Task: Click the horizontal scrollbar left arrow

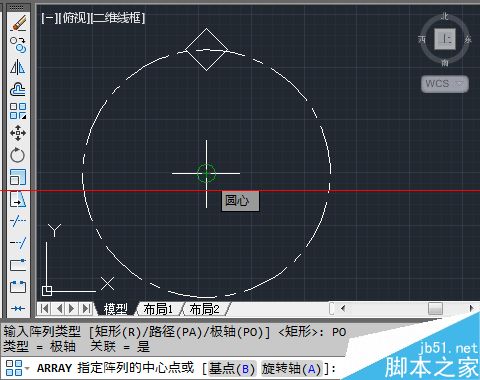Action: 343,308
